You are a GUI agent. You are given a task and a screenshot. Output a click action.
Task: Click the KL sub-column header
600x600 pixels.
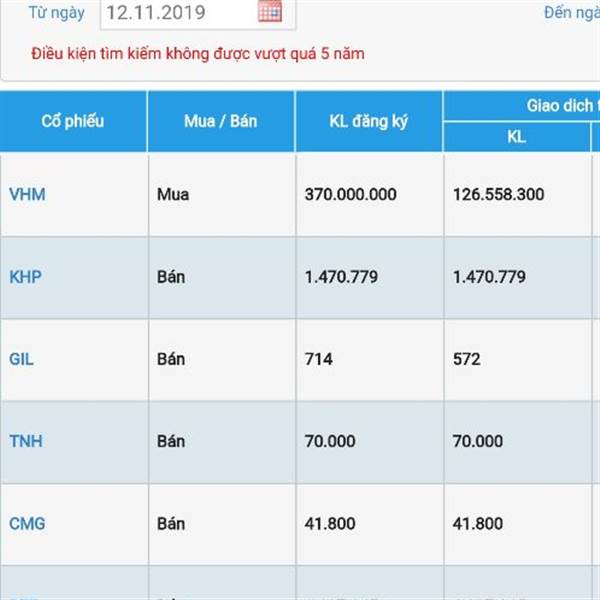(517, 137)
